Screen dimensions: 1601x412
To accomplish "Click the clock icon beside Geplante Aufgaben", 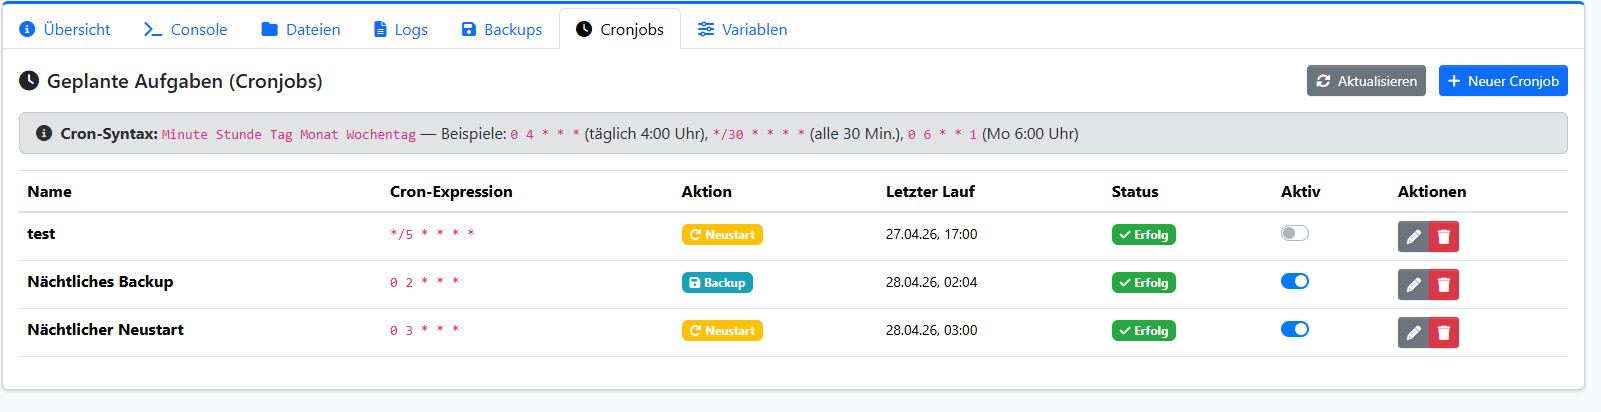I will point(29,81).
